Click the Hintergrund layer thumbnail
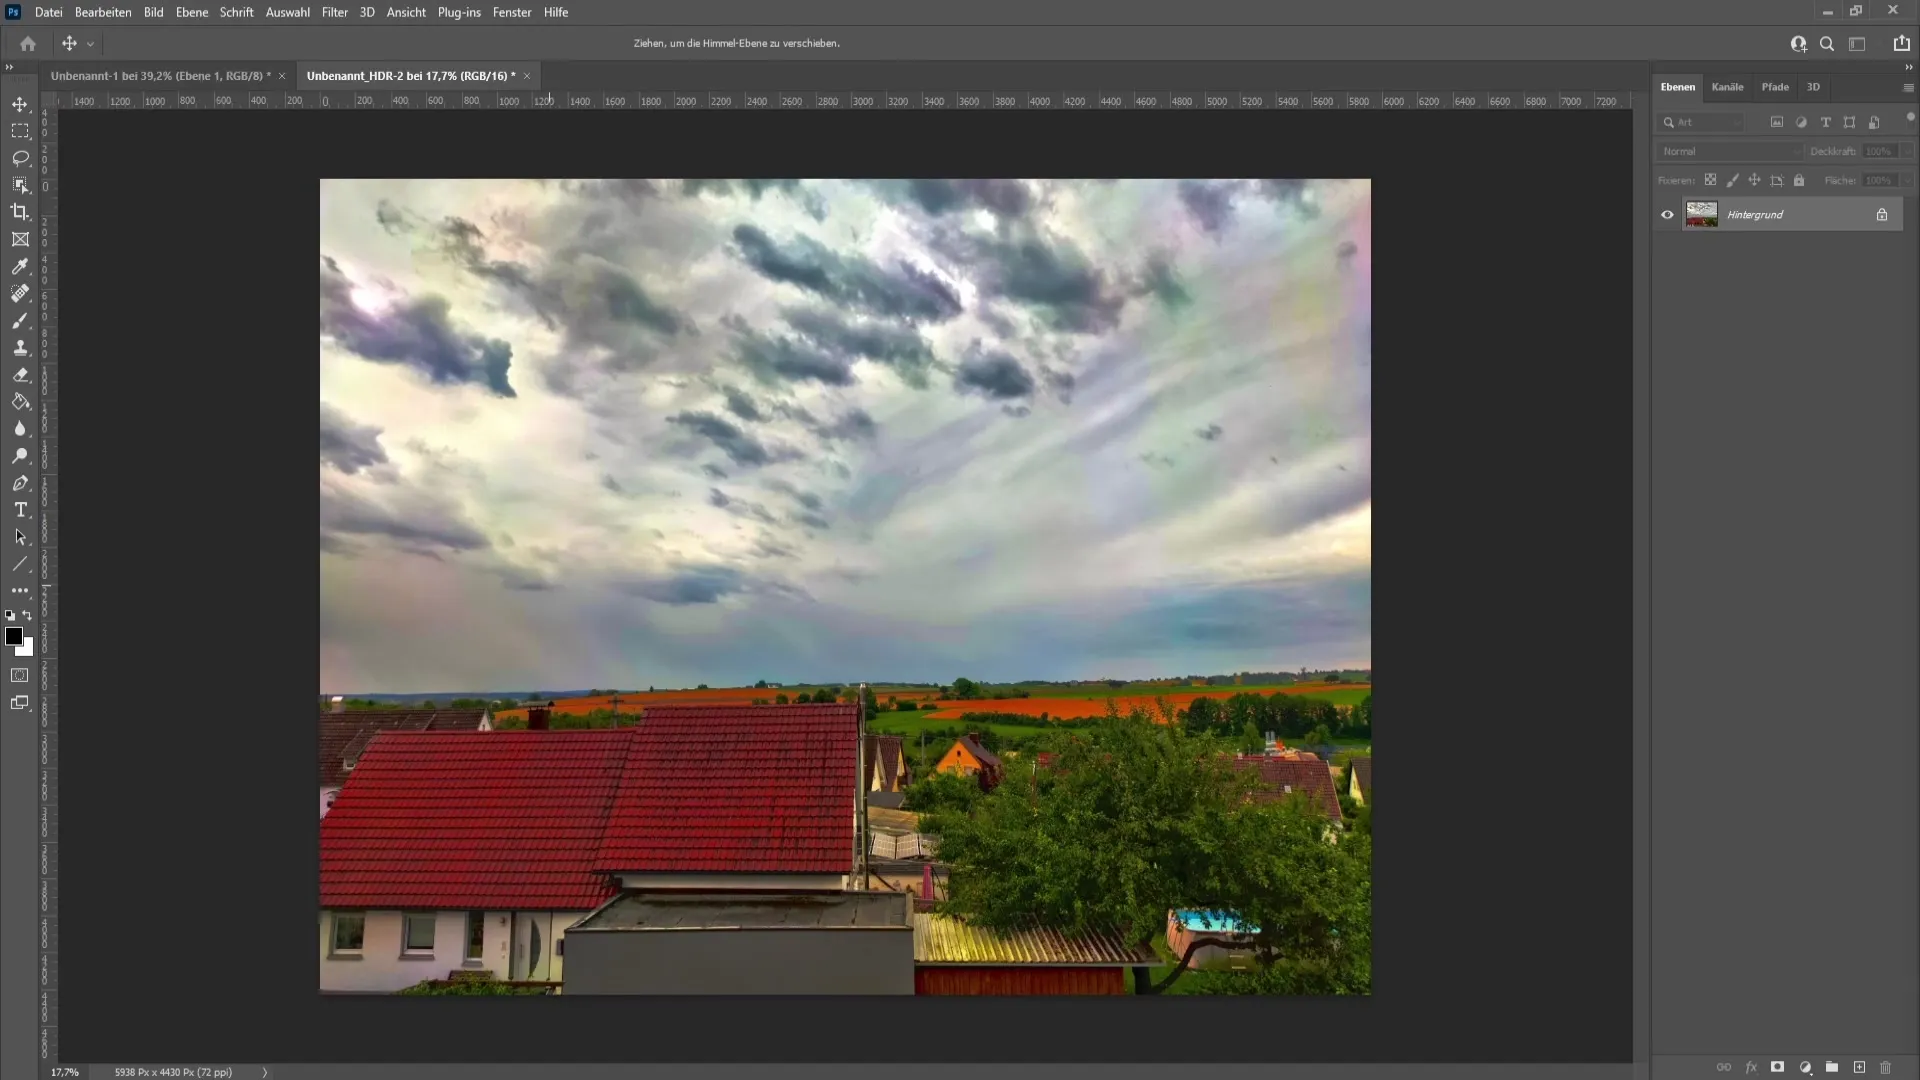The width and height of the screenshot is (1920, 1080). [1701, 214]
